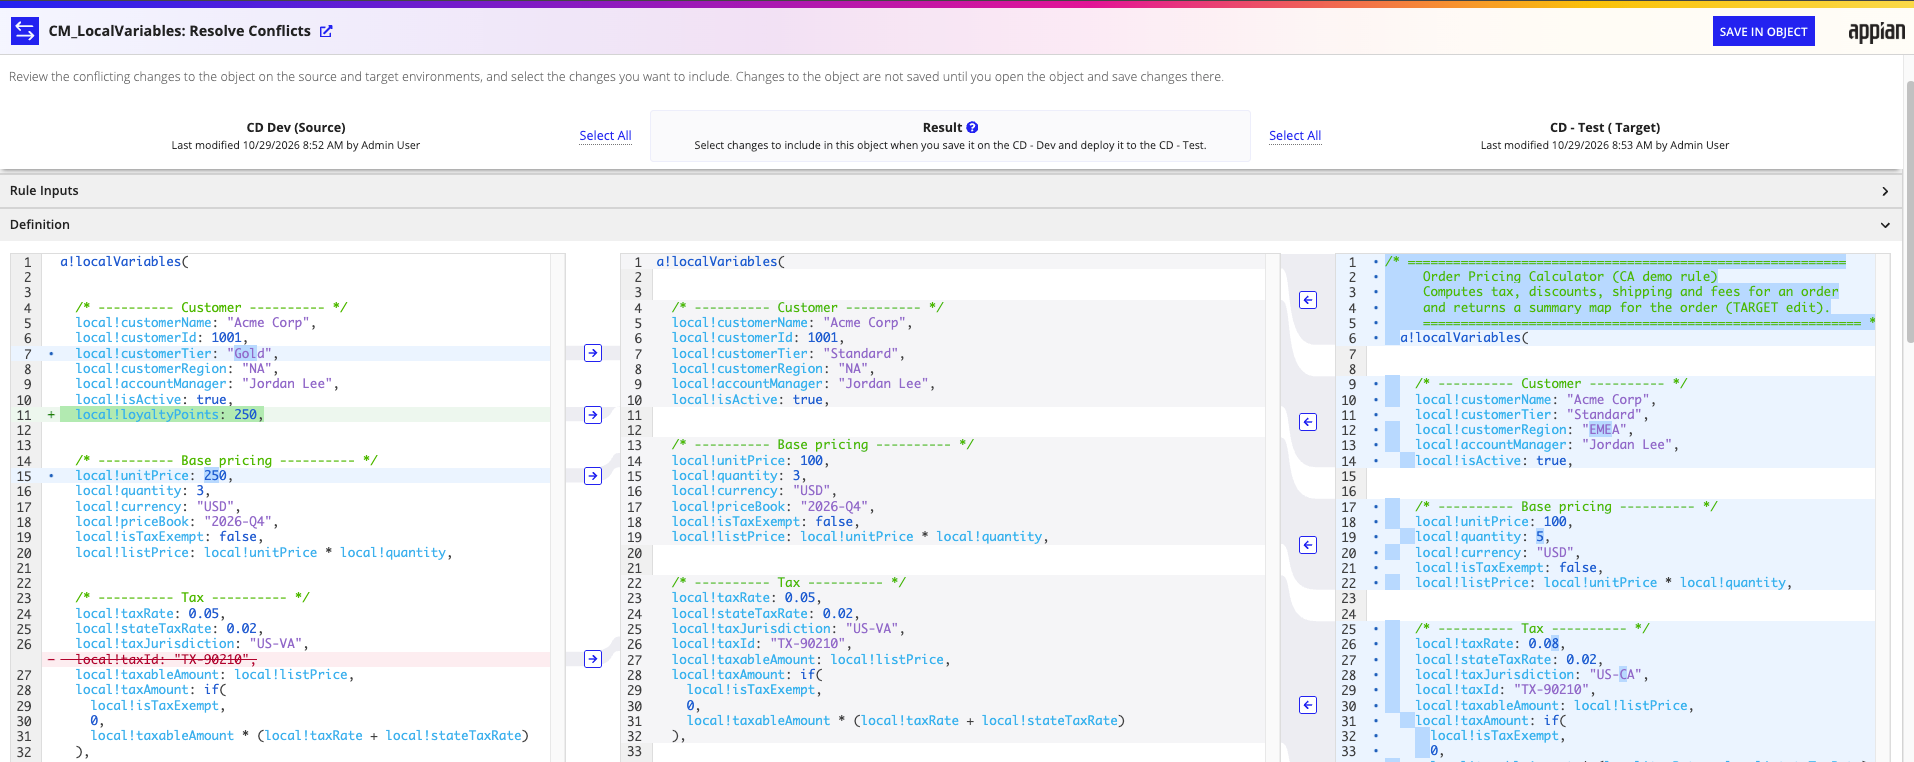
Task: Click target line local!quantity: 5
Action: pos(1482,537)
